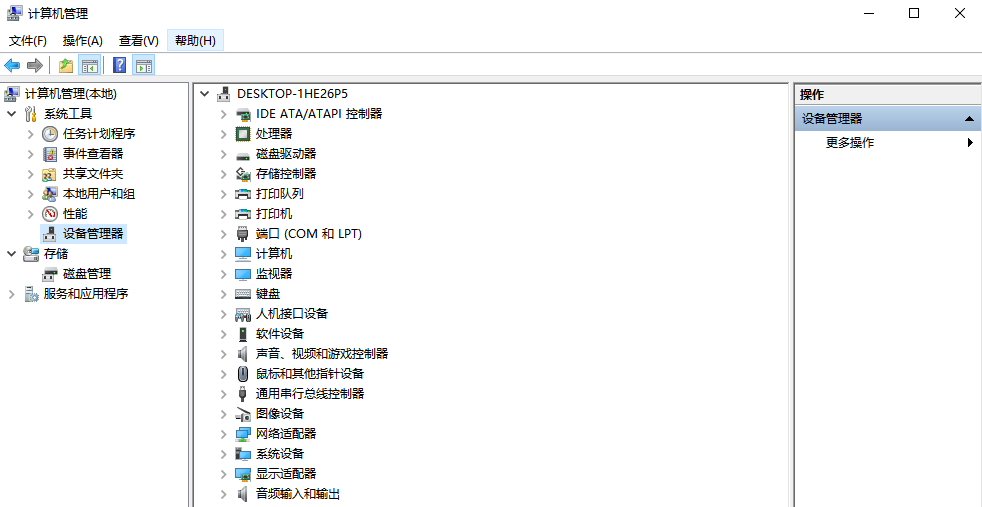Click the blue Help question mark icon

119,66
